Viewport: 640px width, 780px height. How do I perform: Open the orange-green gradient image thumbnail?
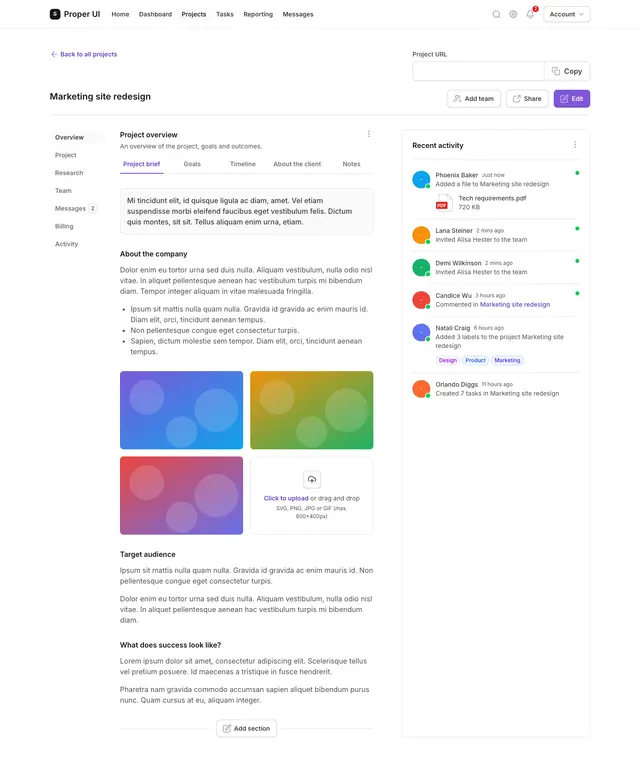tap(312, 410)
